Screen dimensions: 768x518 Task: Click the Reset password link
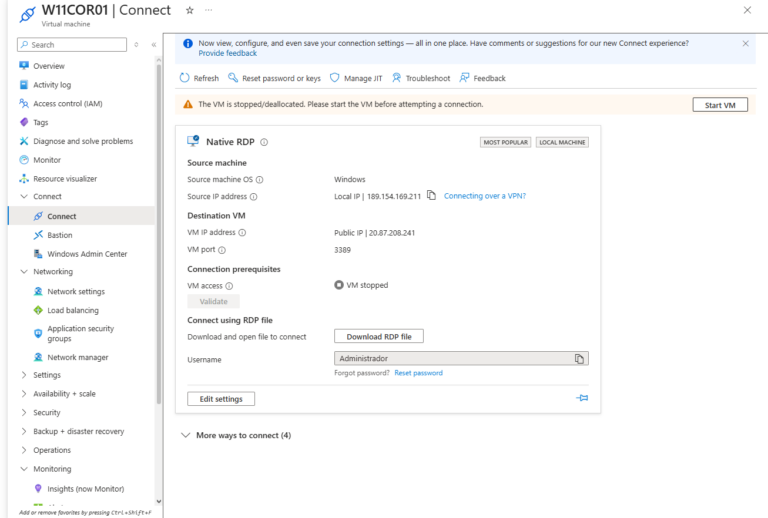418,373
